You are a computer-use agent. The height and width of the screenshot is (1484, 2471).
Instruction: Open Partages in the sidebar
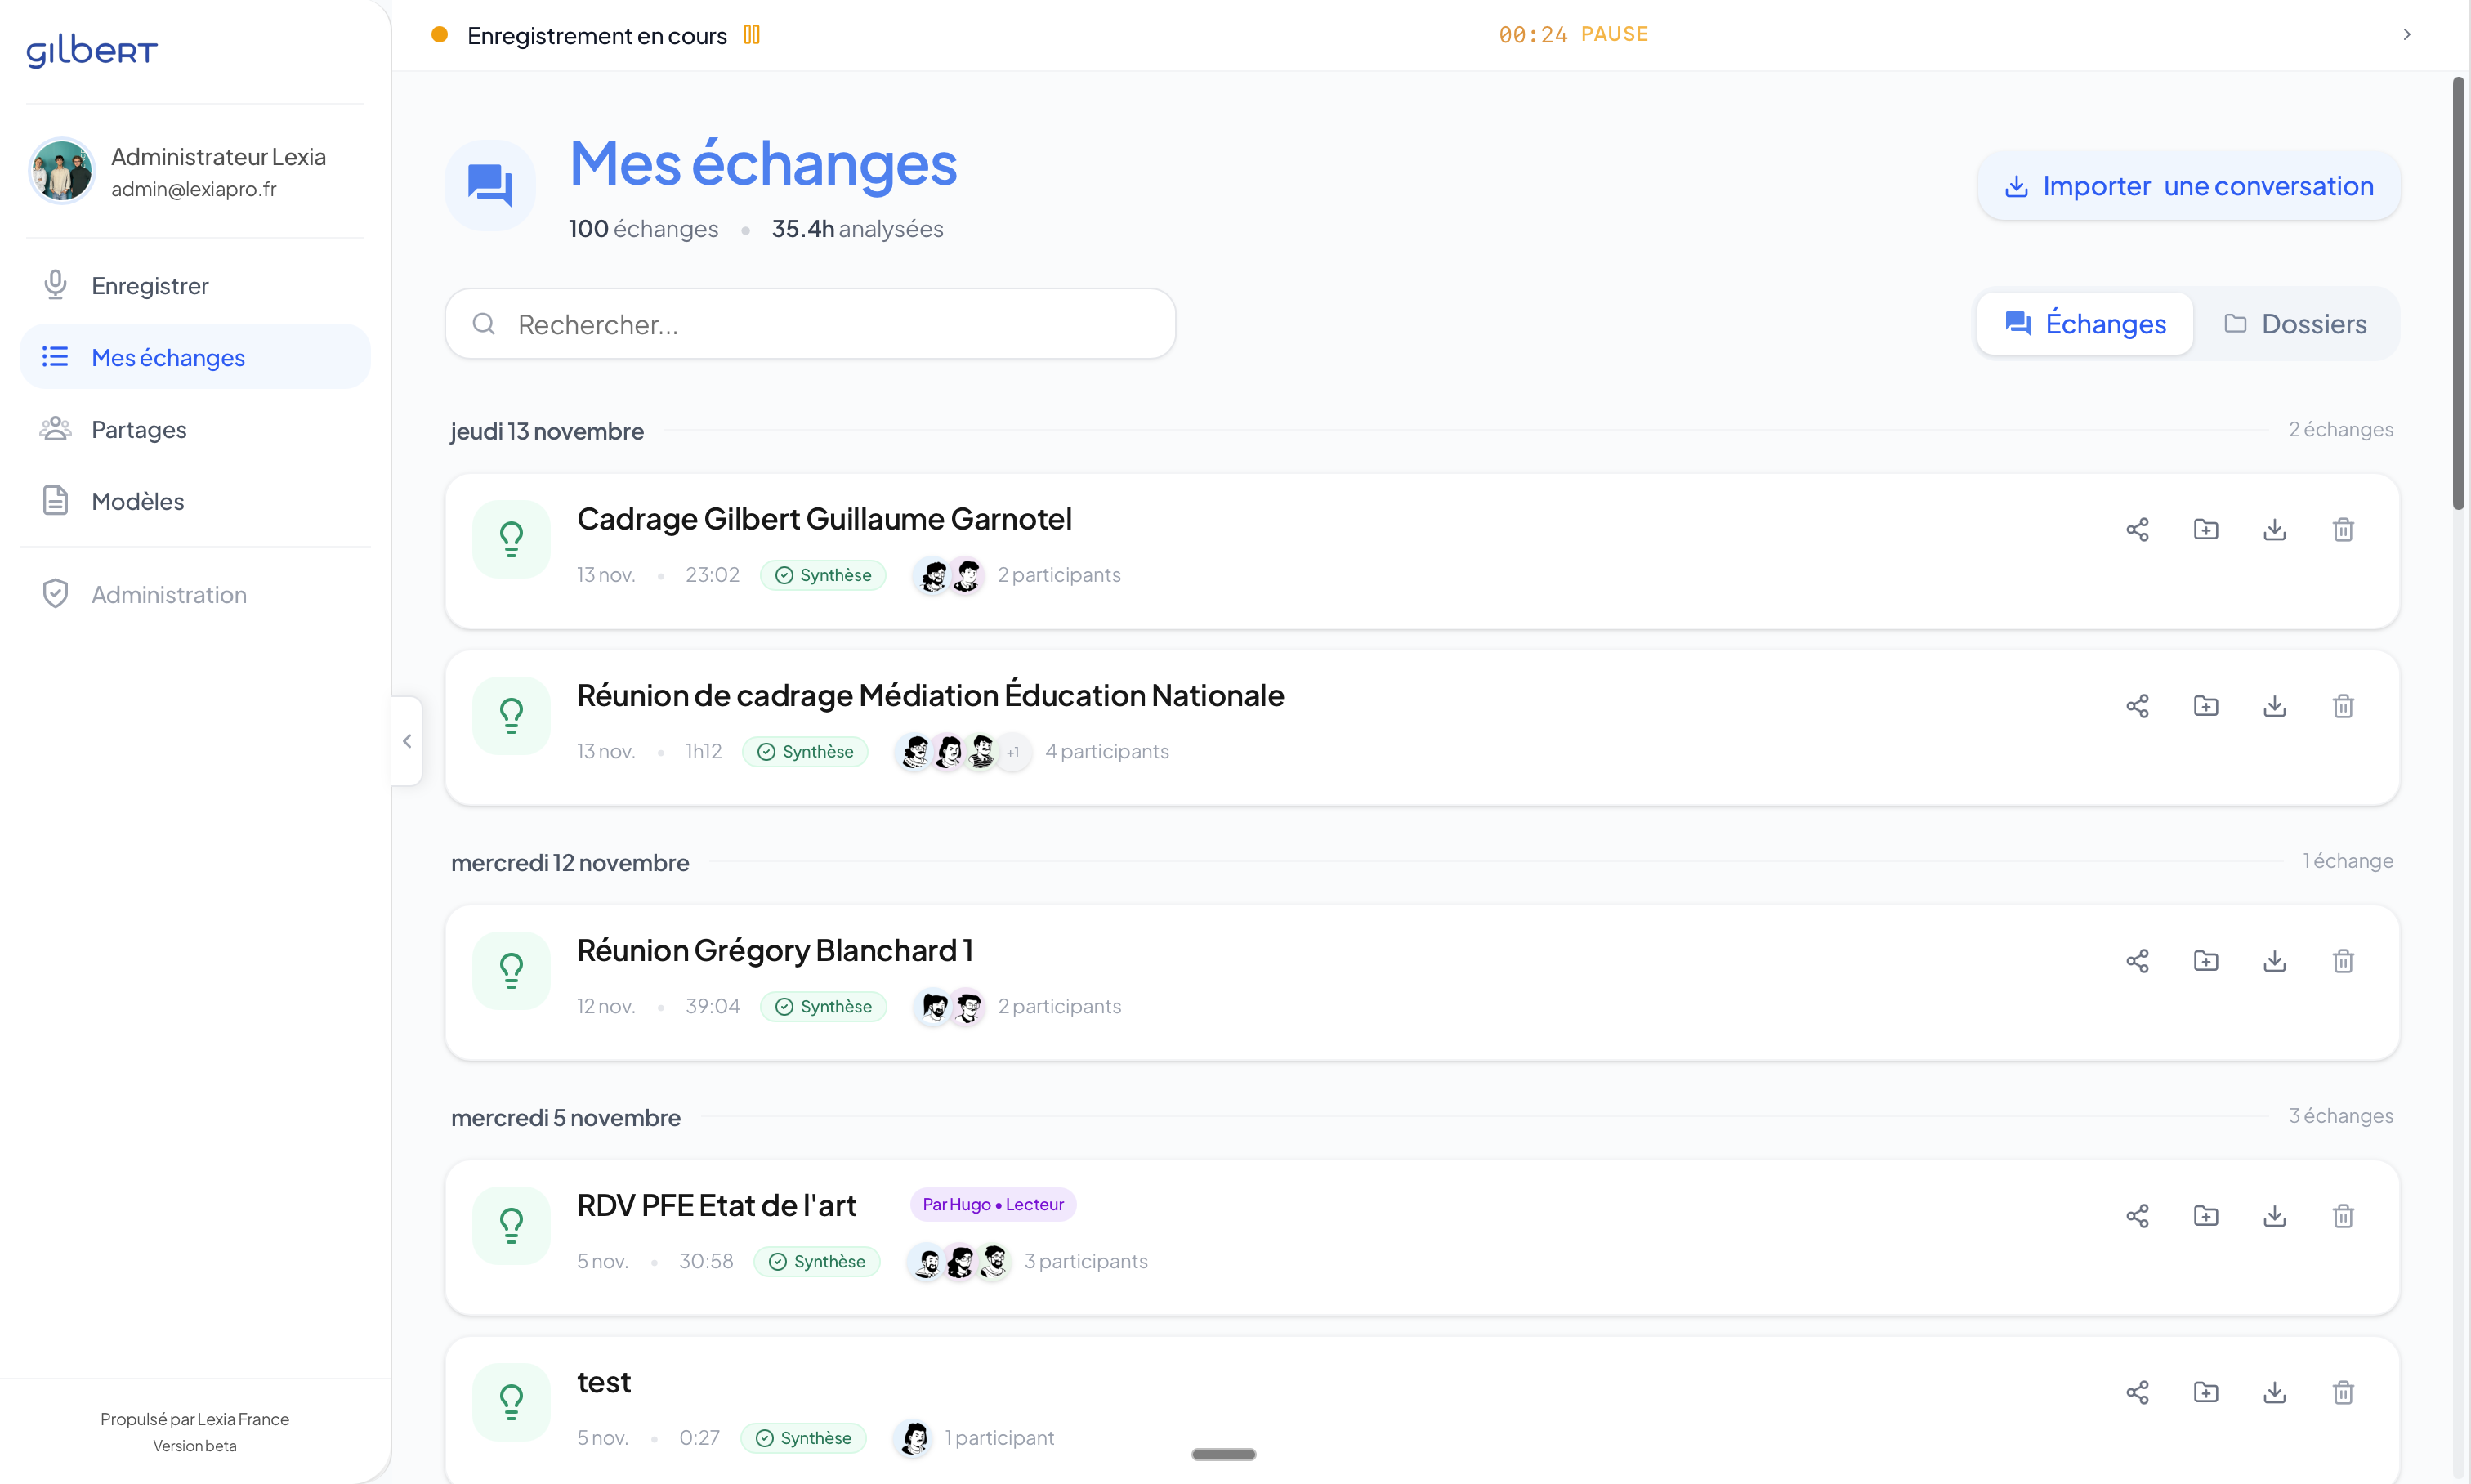click(x=139, y=430)
